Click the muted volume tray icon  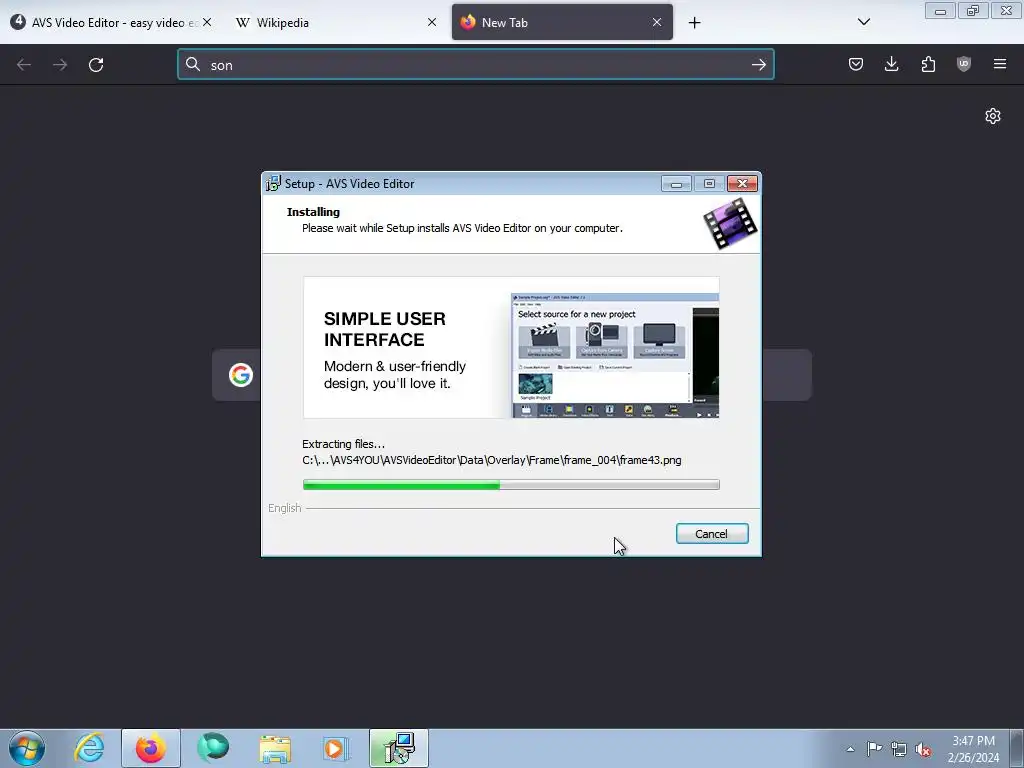pyautogui.click(x=923, y=749)
